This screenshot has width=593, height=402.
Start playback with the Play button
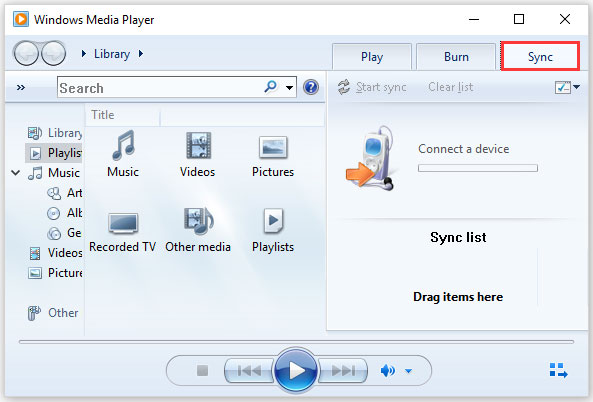point(296,370)
